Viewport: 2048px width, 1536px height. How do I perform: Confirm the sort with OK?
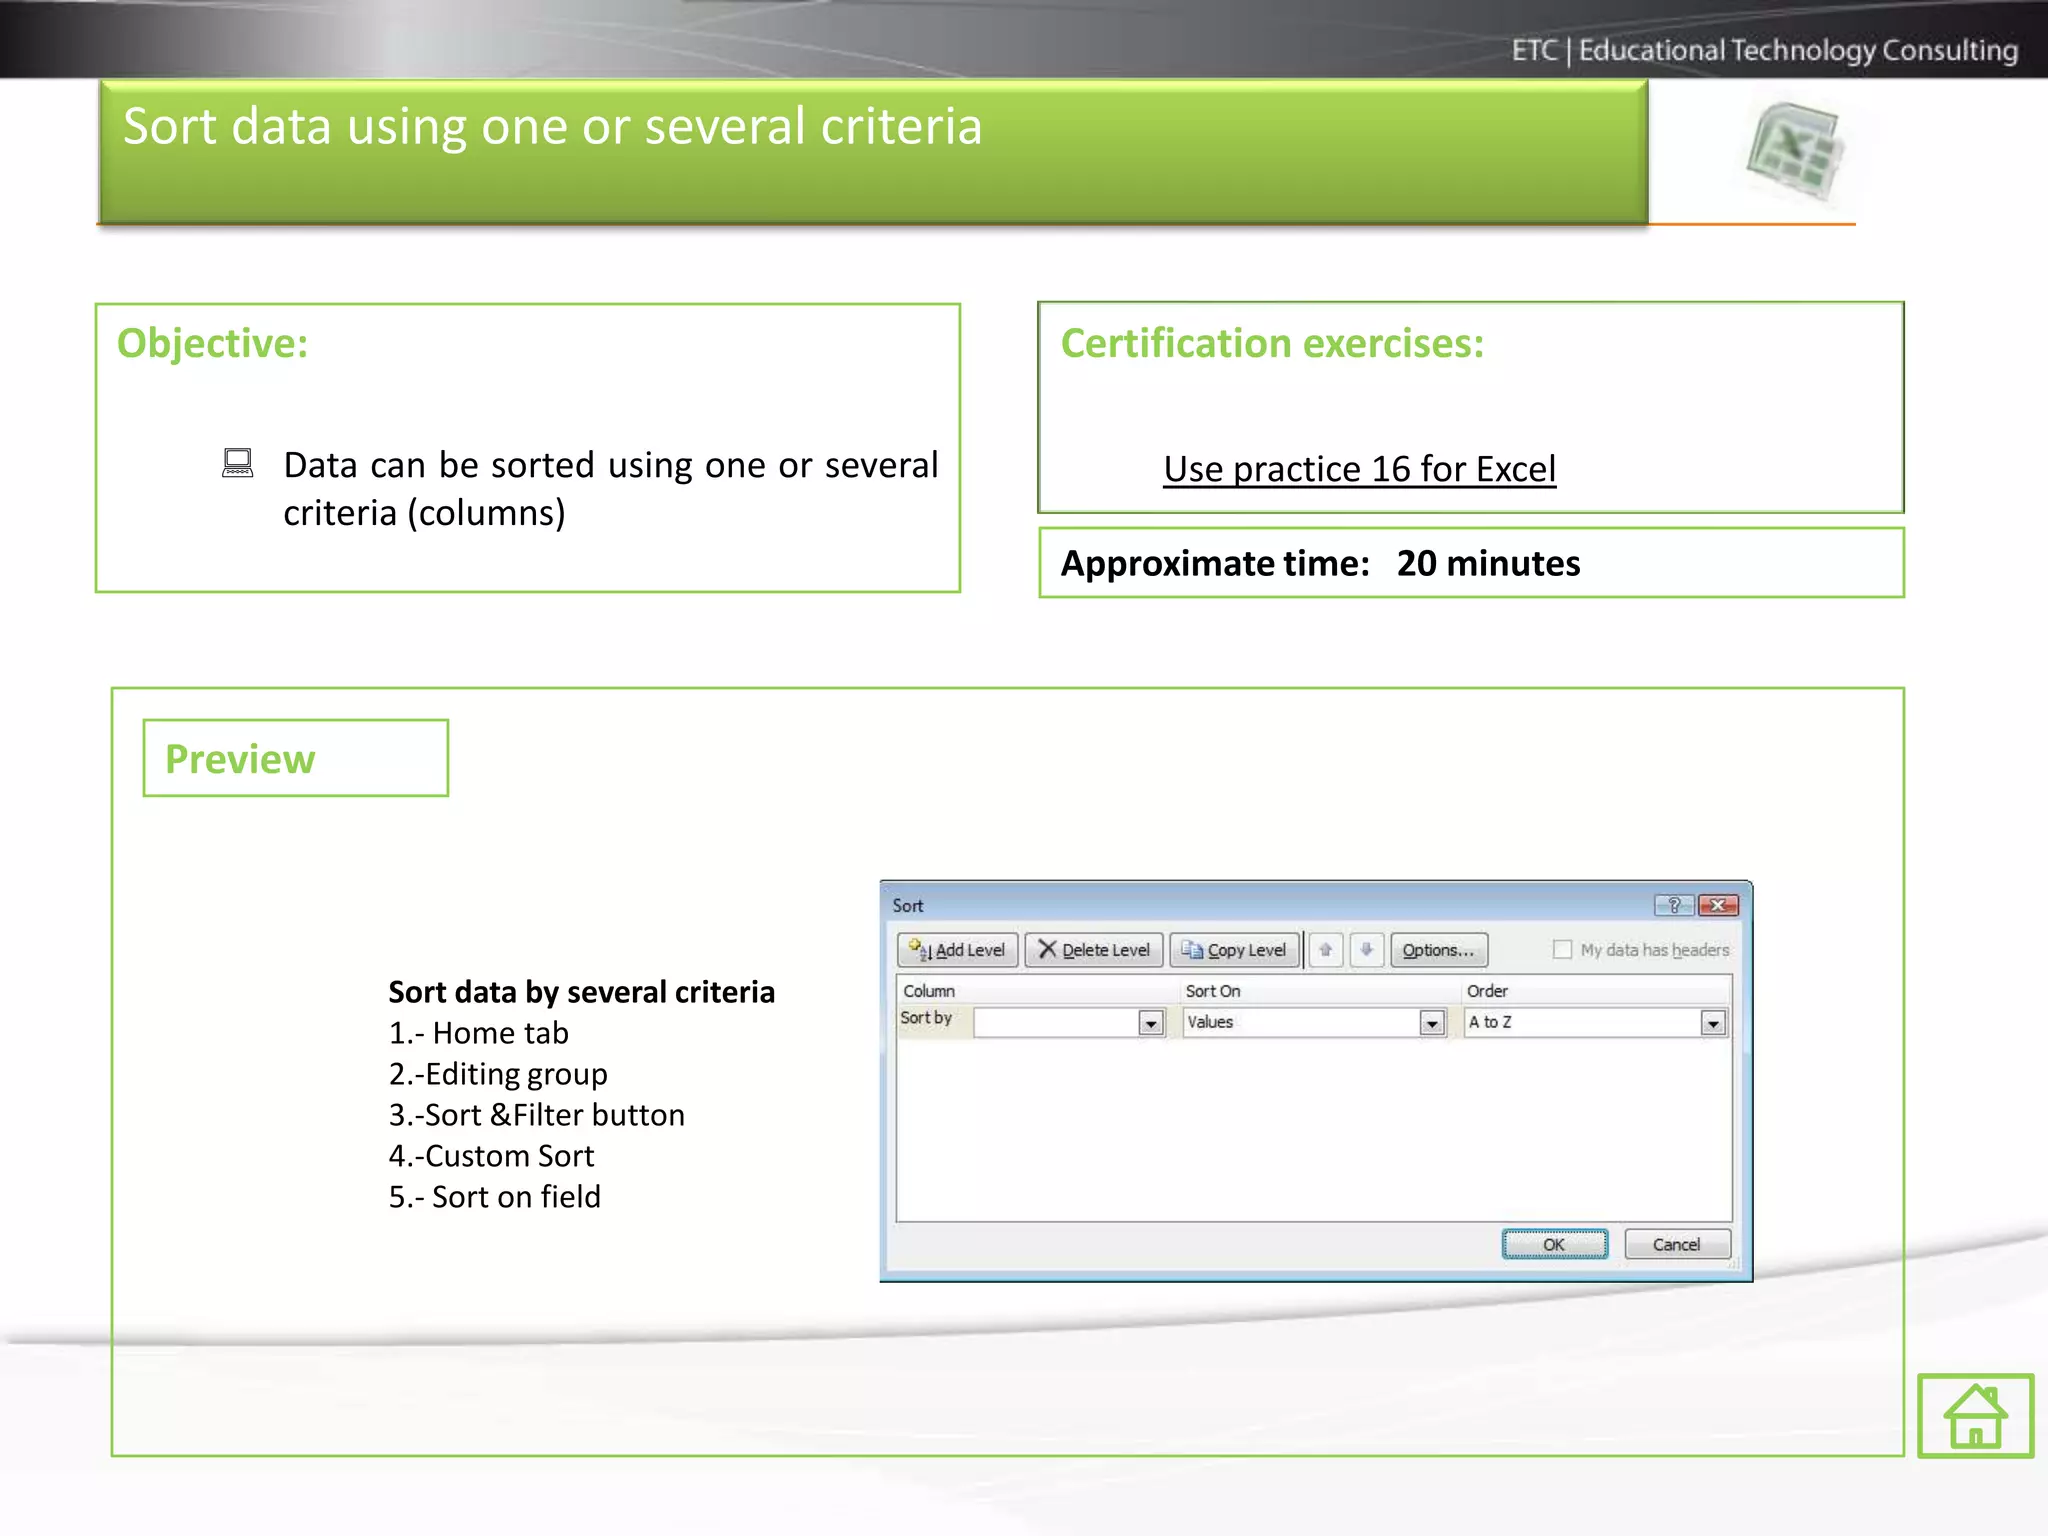[x=1555, y=1244]
